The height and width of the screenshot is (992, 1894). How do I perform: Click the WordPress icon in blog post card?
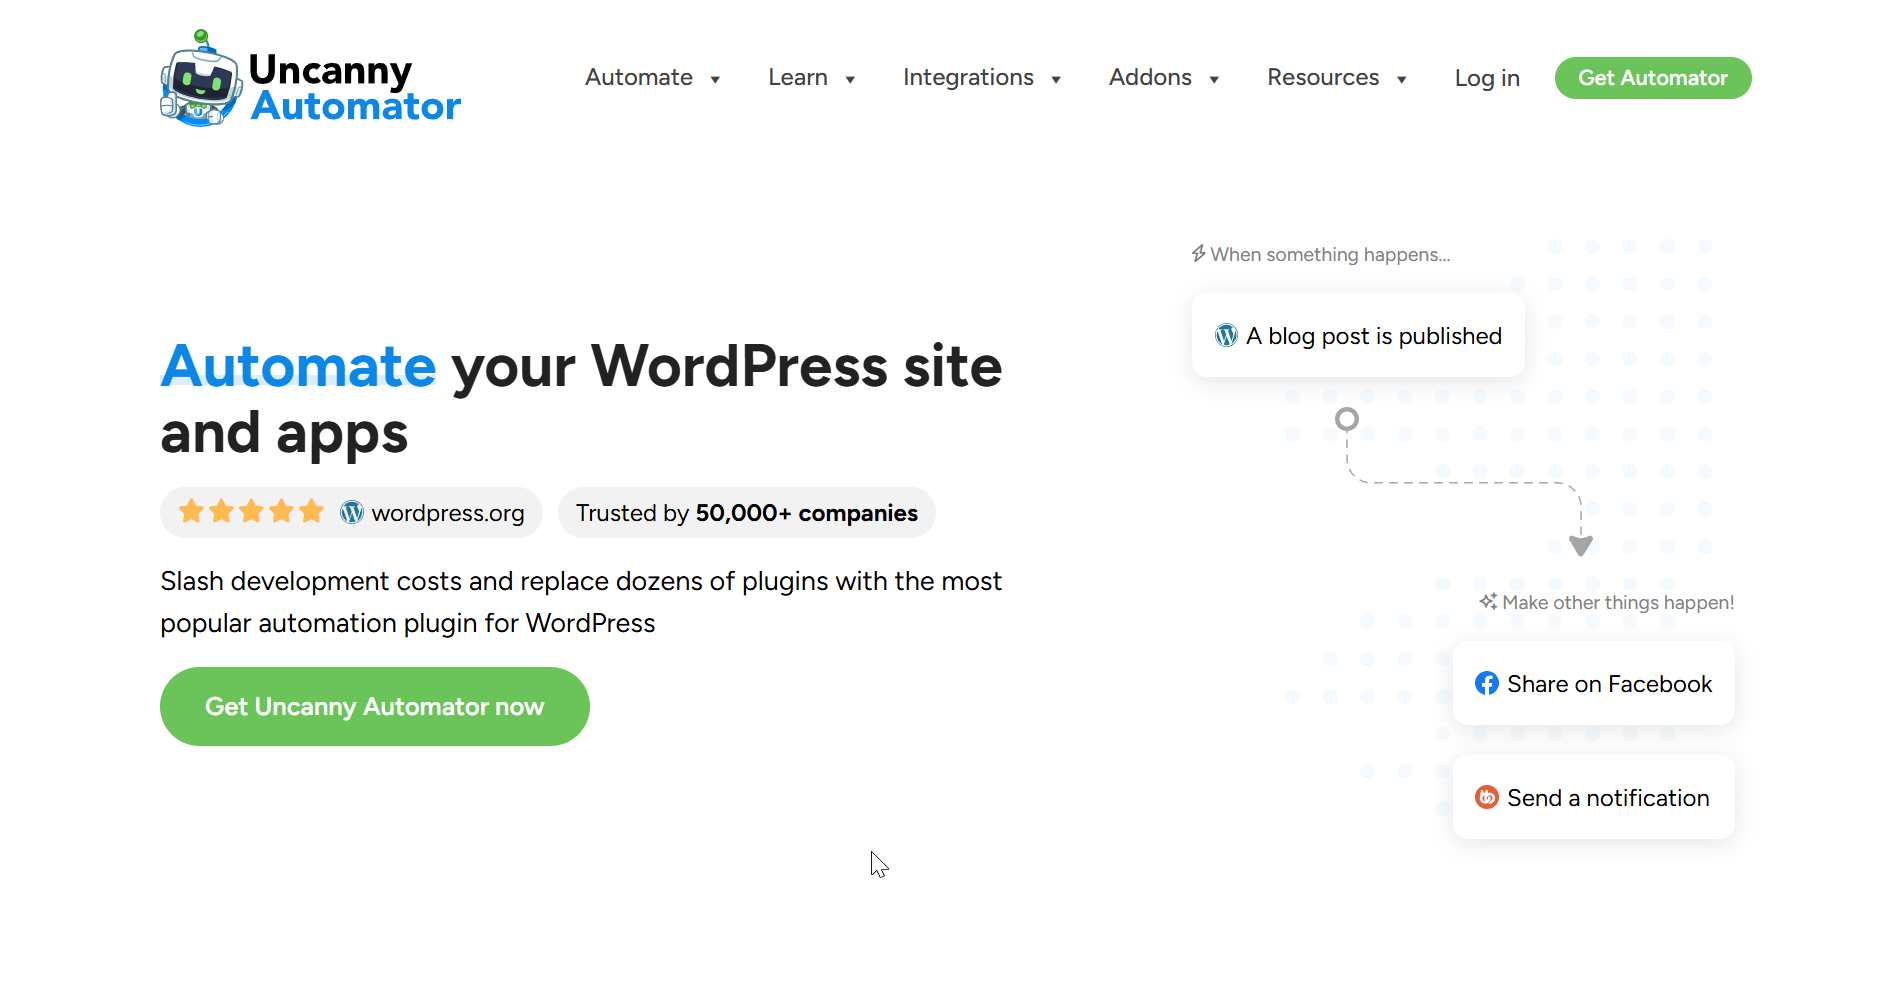[1226, 335]
